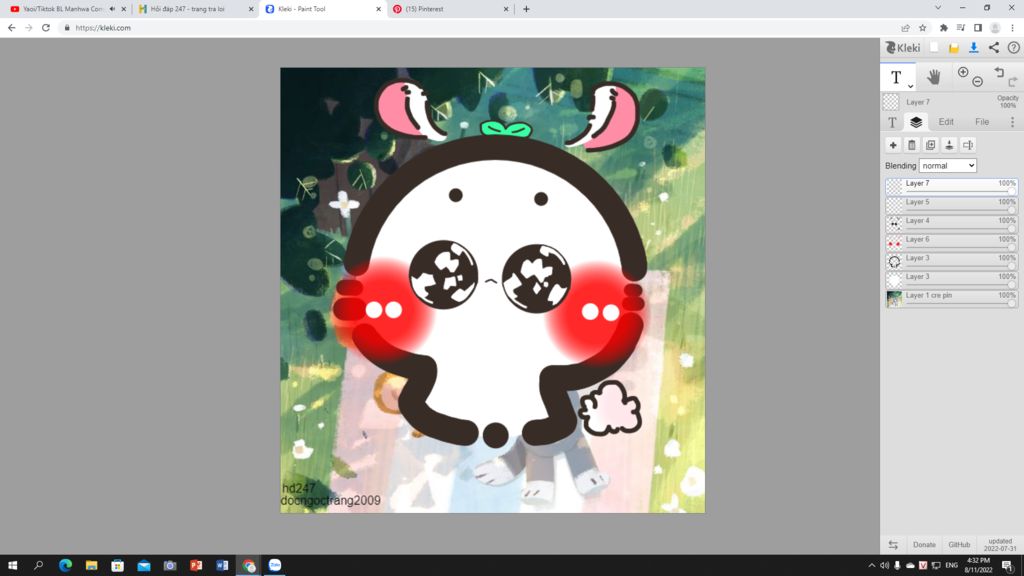Switch to the File tab
Viewport: 1024px width, 576px height.
click(982, 122)
